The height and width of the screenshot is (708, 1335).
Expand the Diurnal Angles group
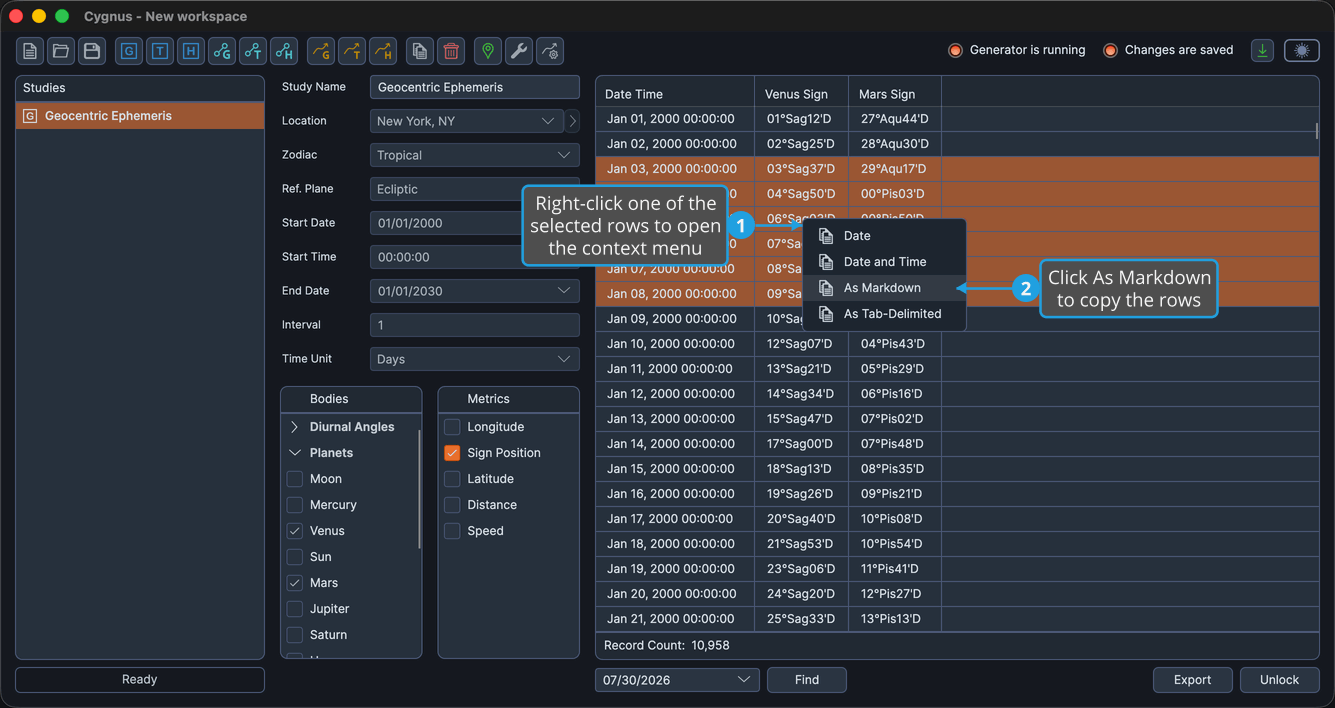295,427
